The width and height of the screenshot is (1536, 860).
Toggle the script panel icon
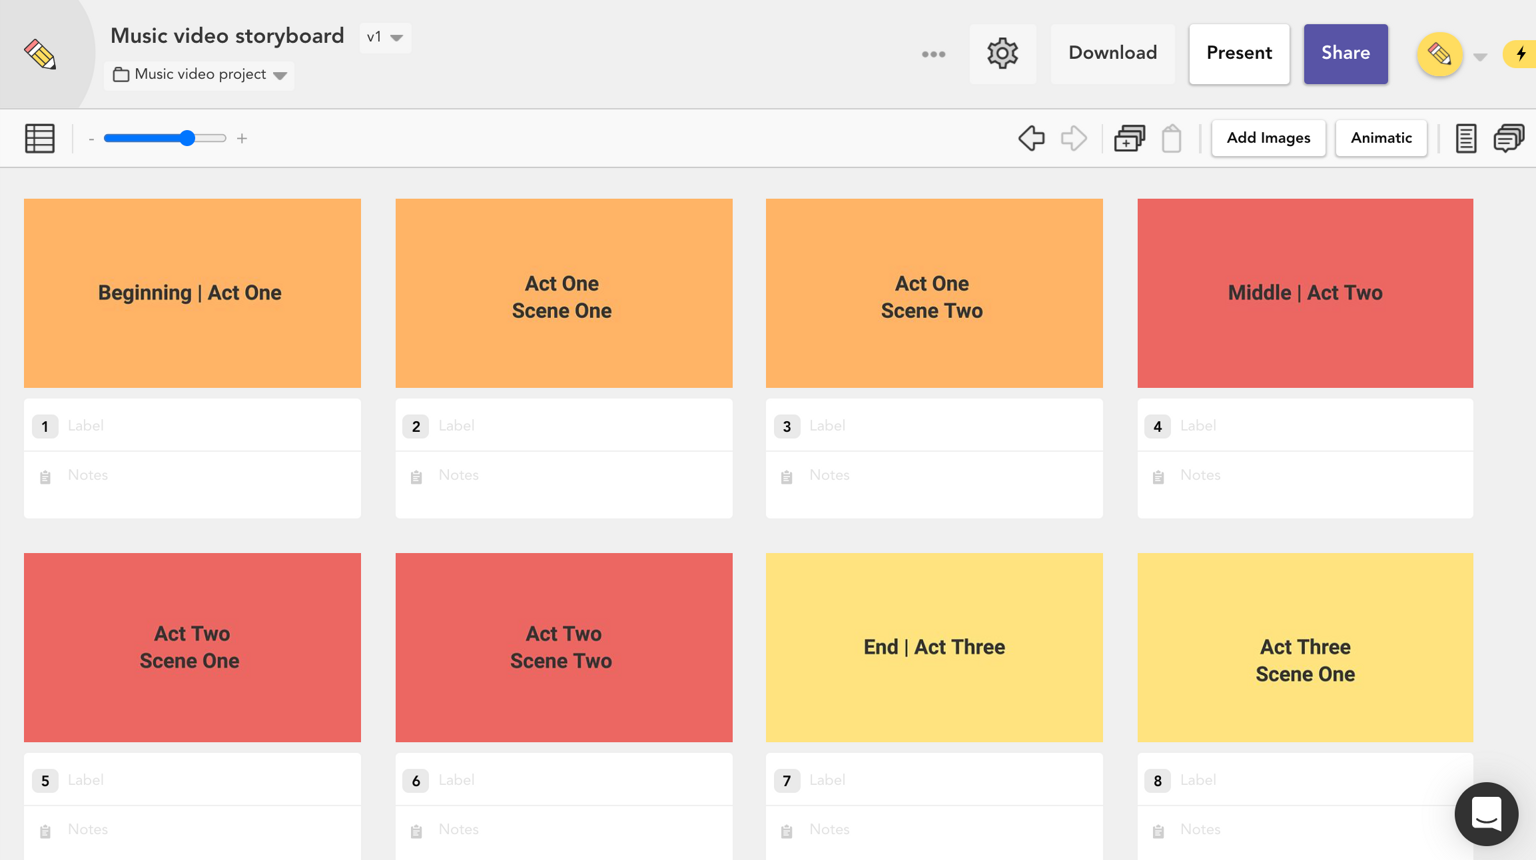(x=1465, y=138)
